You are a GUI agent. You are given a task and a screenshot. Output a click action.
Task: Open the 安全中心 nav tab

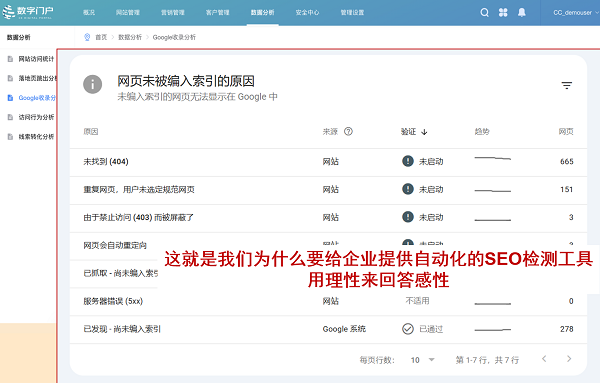coord(307,13)
